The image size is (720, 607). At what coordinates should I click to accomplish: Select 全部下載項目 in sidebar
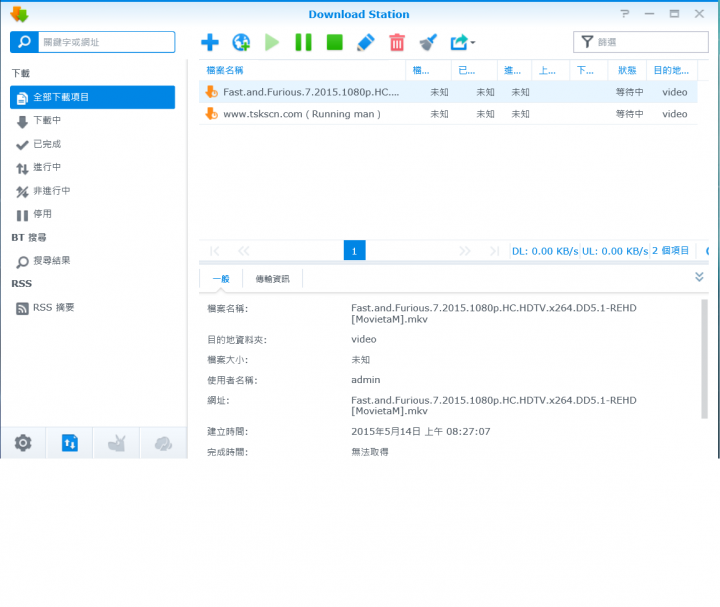click(x=92, y=97)
